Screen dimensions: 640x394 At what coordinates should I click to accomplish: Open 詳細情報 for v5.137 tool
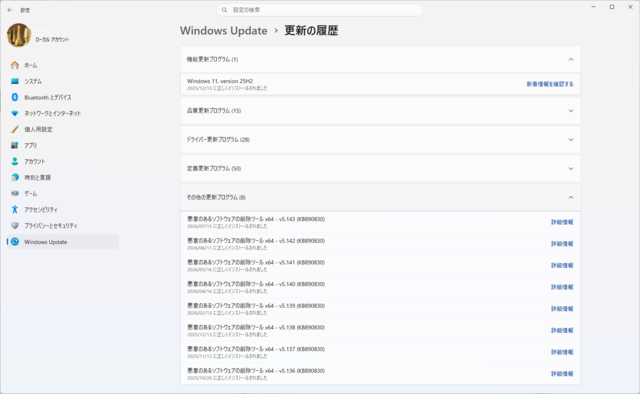562,352
